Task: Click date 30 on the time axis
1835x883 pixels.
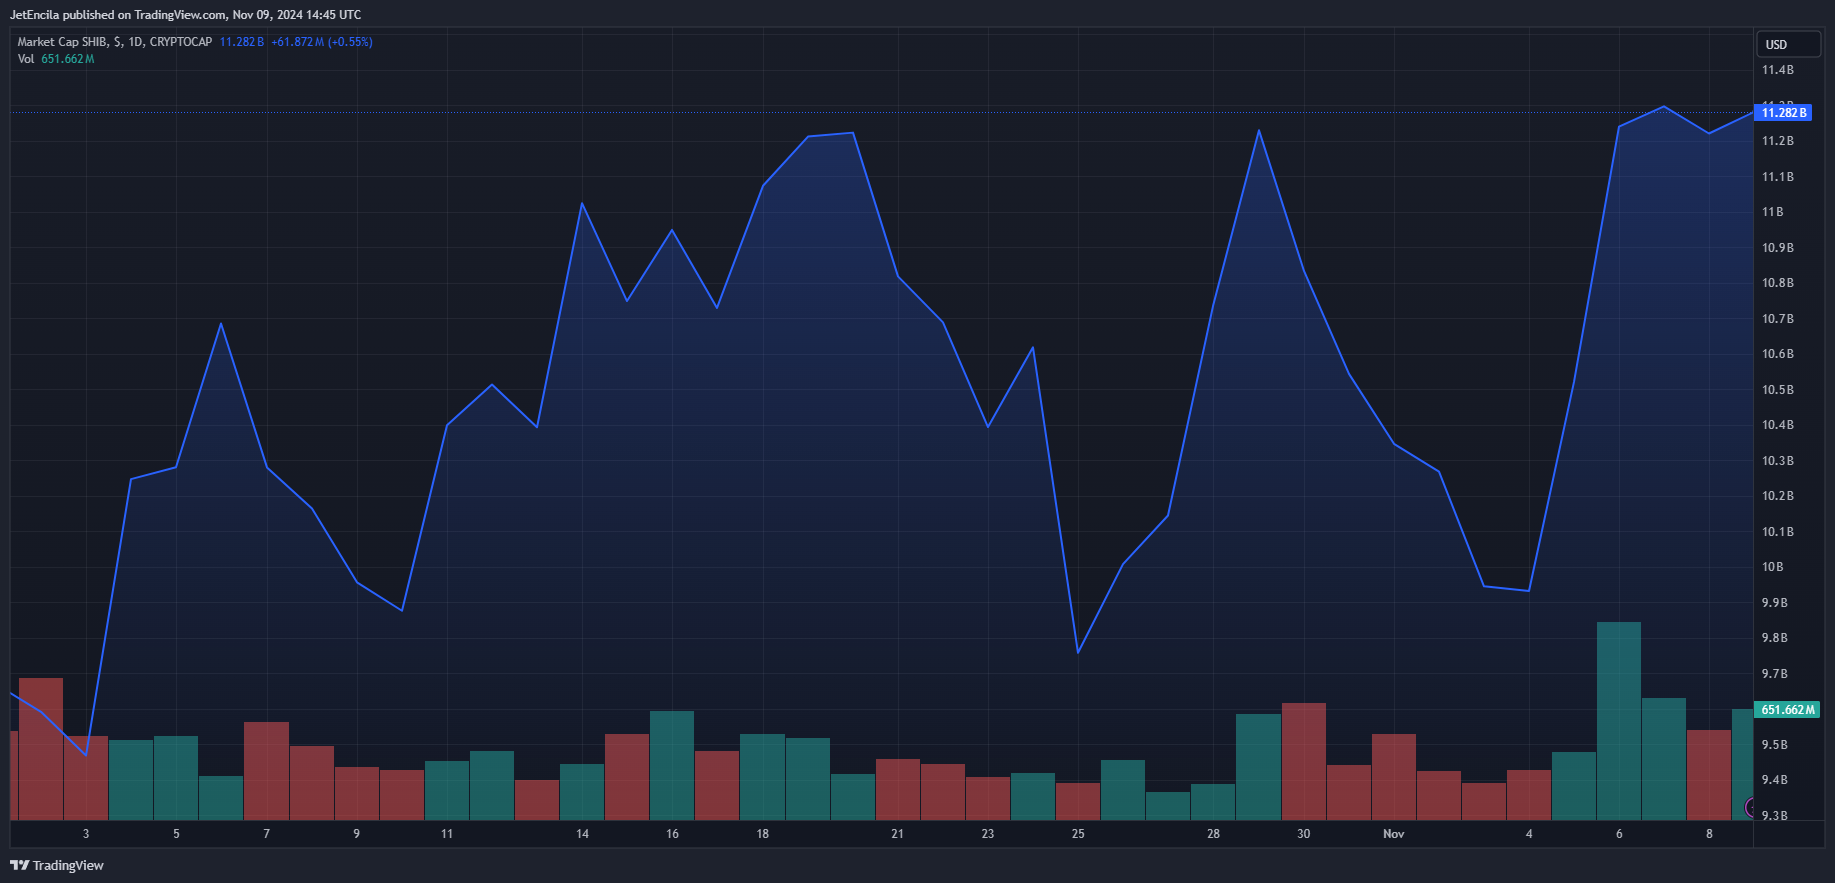Action: 1303,834
